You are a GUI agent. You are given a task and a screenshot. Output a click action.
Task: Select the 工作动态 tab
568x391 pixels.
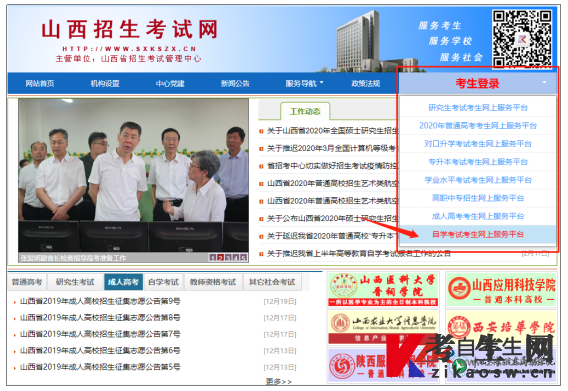tap(305, 111)
